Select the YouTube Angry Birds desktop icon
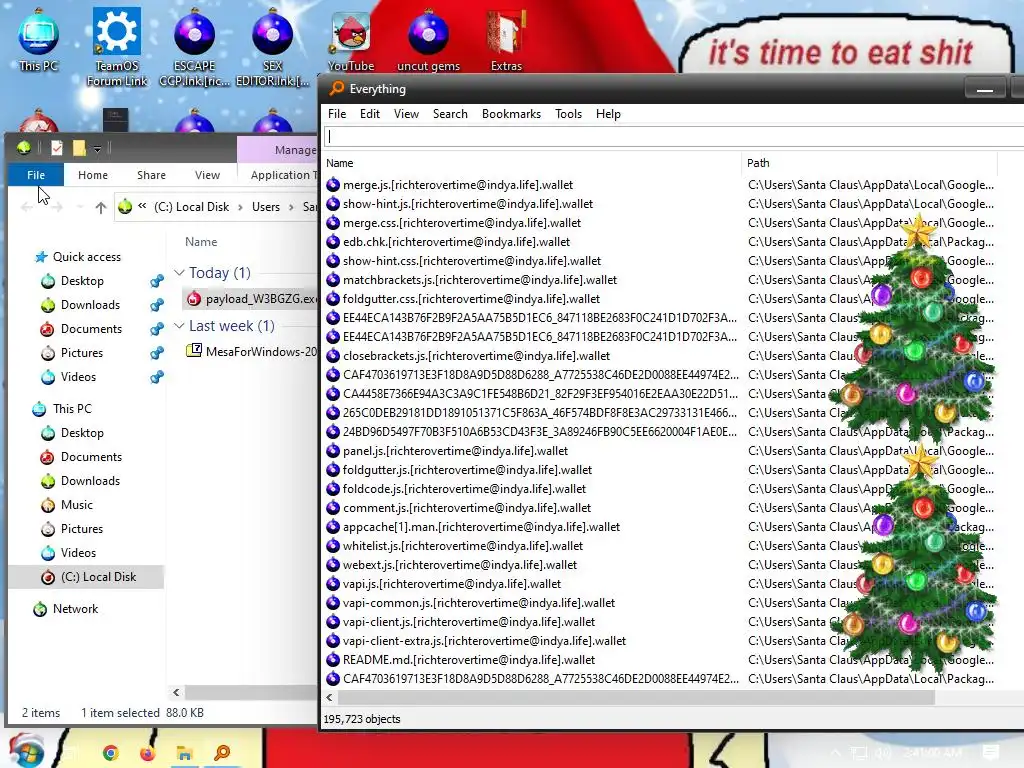The width and height of the screenshot is (1024, 768). tap(351, 40)
